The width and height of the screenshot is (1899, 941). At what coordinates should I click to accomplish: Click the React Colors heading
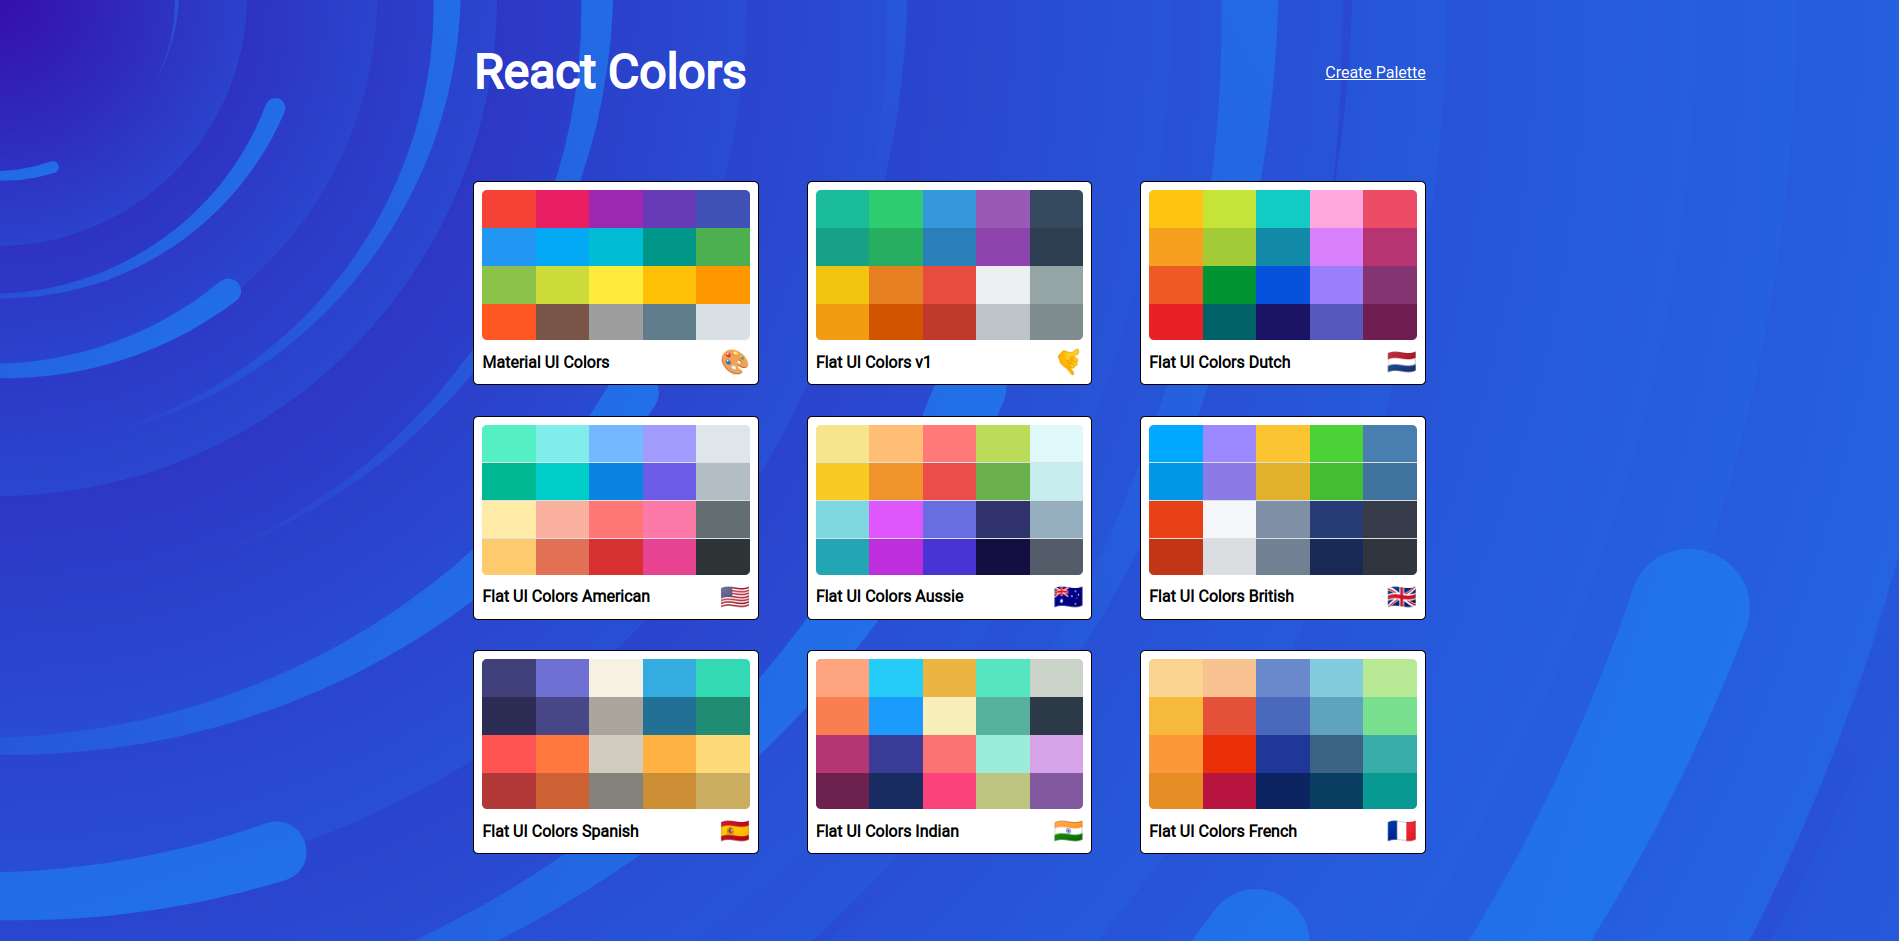pos(610,72)
